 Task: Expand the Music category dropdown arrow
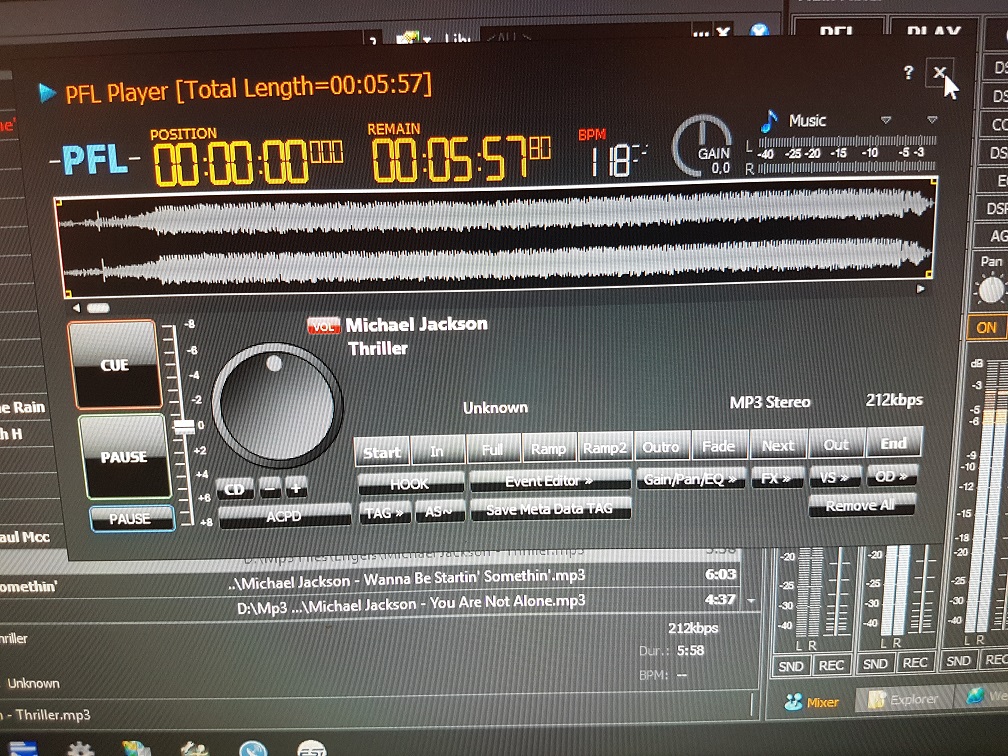pyautogui.click(x=886, y=120)
